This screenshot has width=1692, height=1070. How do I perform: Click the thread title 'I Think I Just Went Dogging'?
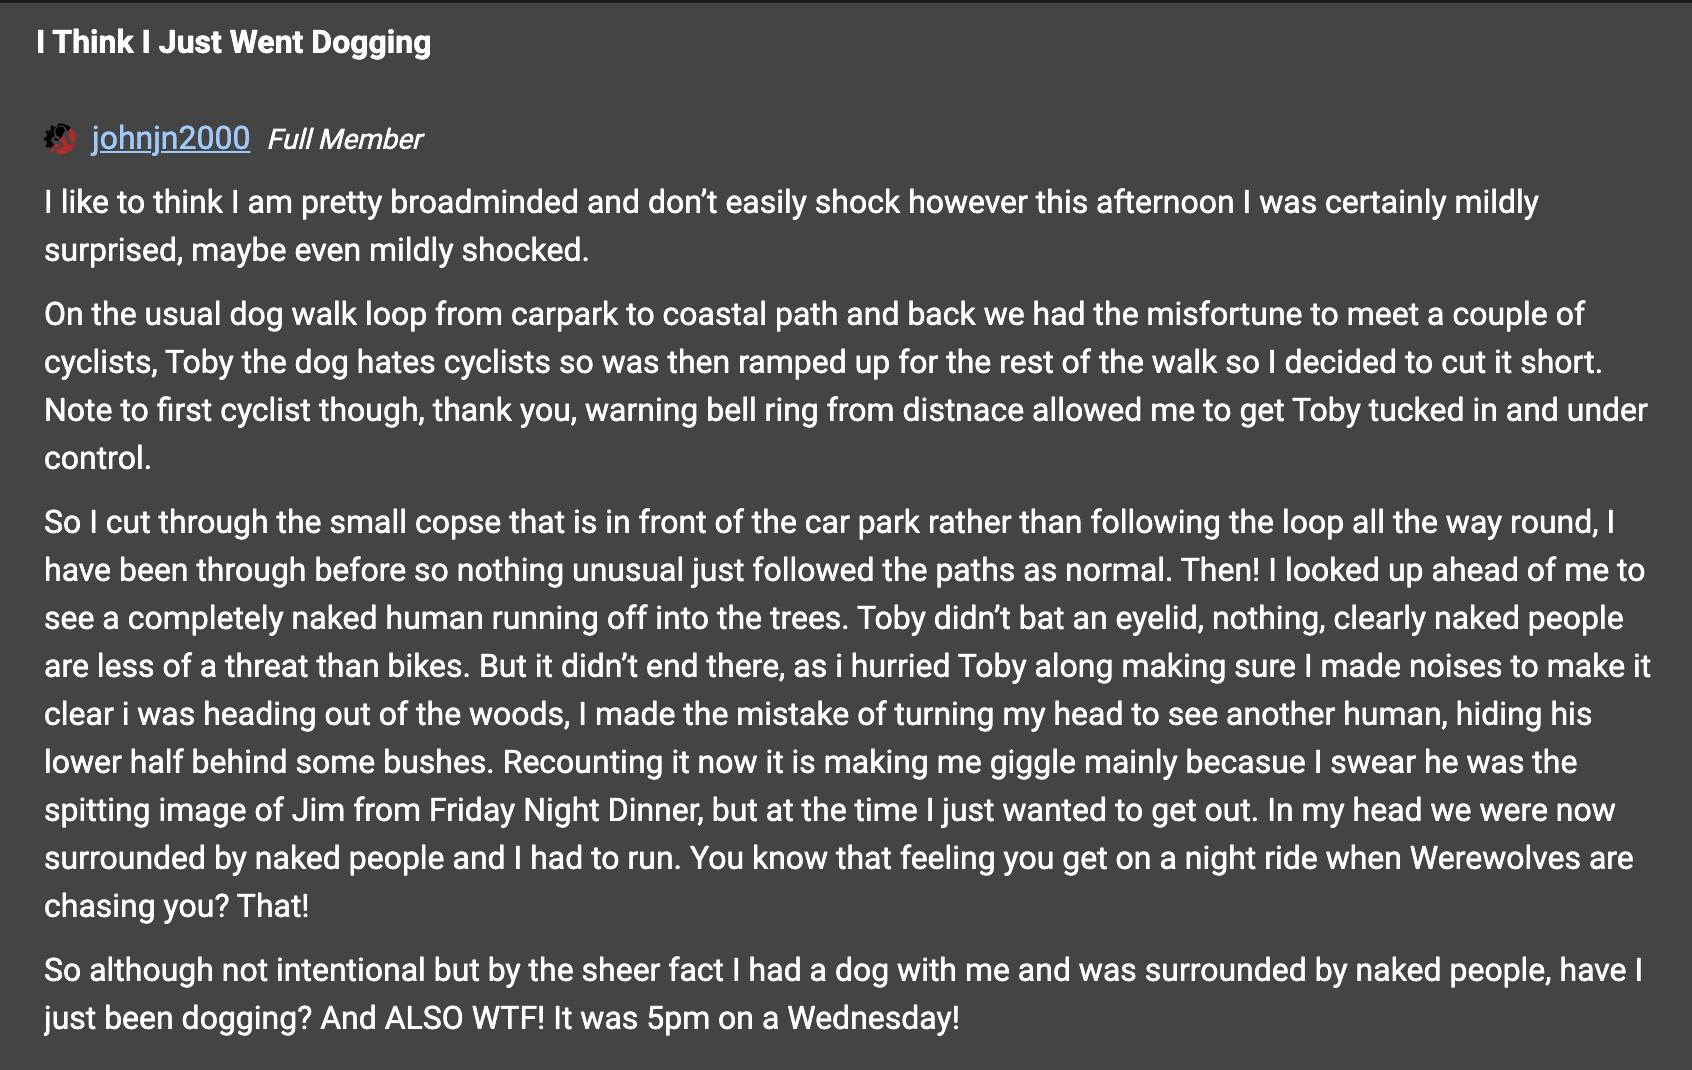(233, 42)
